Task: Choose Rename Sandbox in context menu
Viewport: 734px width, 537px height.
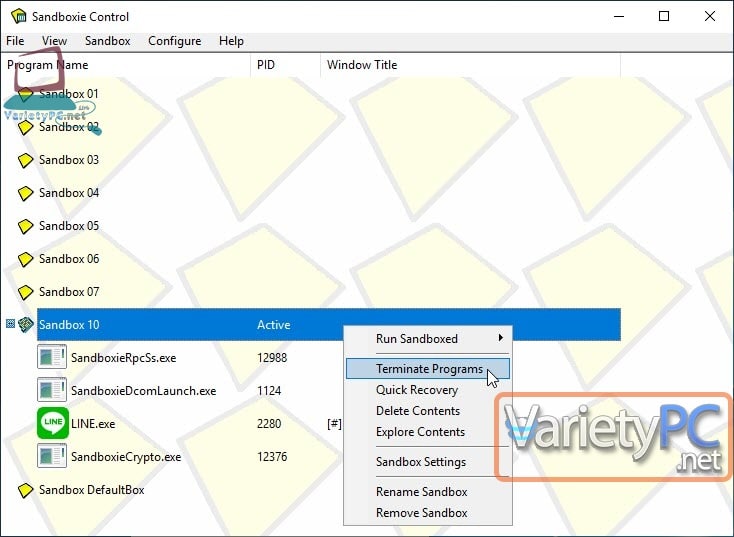Action: click(428, 492)
